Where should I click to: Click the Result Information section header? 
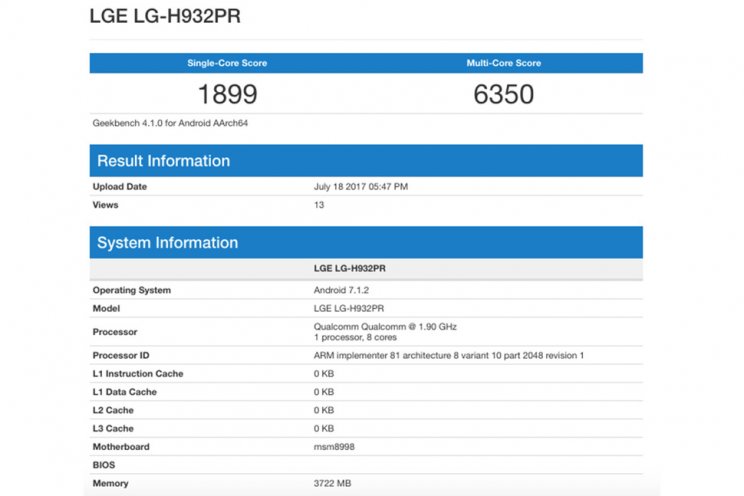(366, 160)
